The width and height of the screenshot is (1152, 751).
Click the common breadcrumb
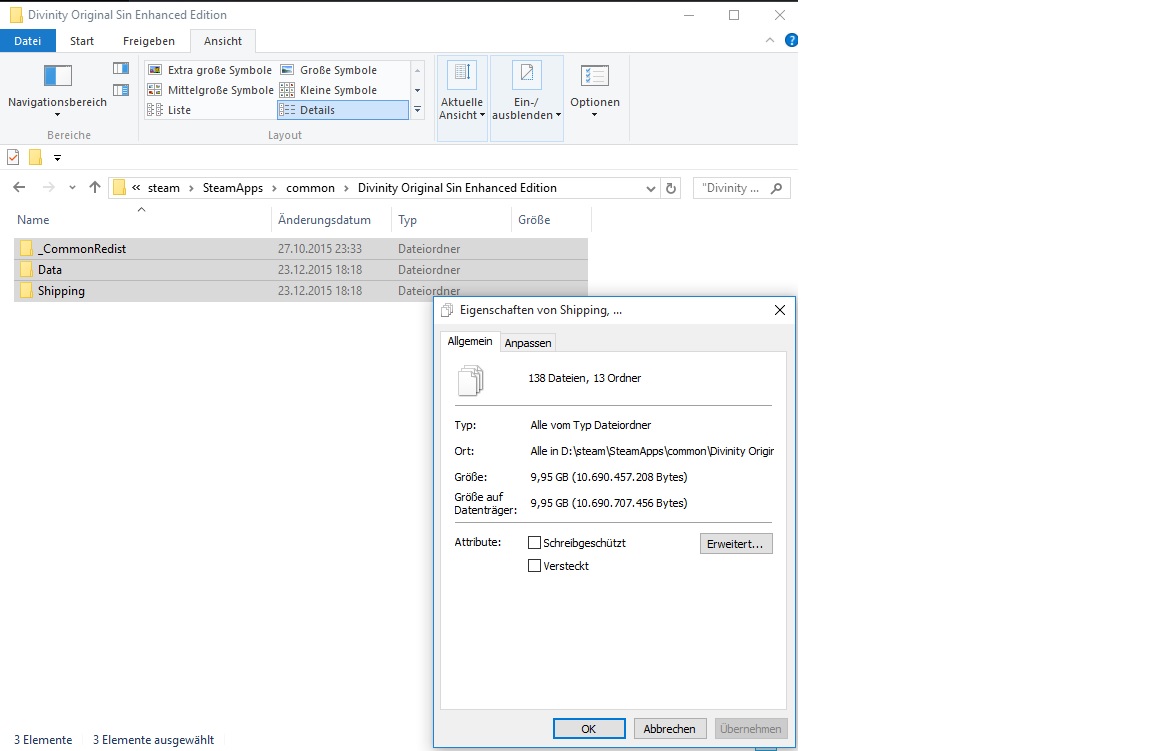310,188
